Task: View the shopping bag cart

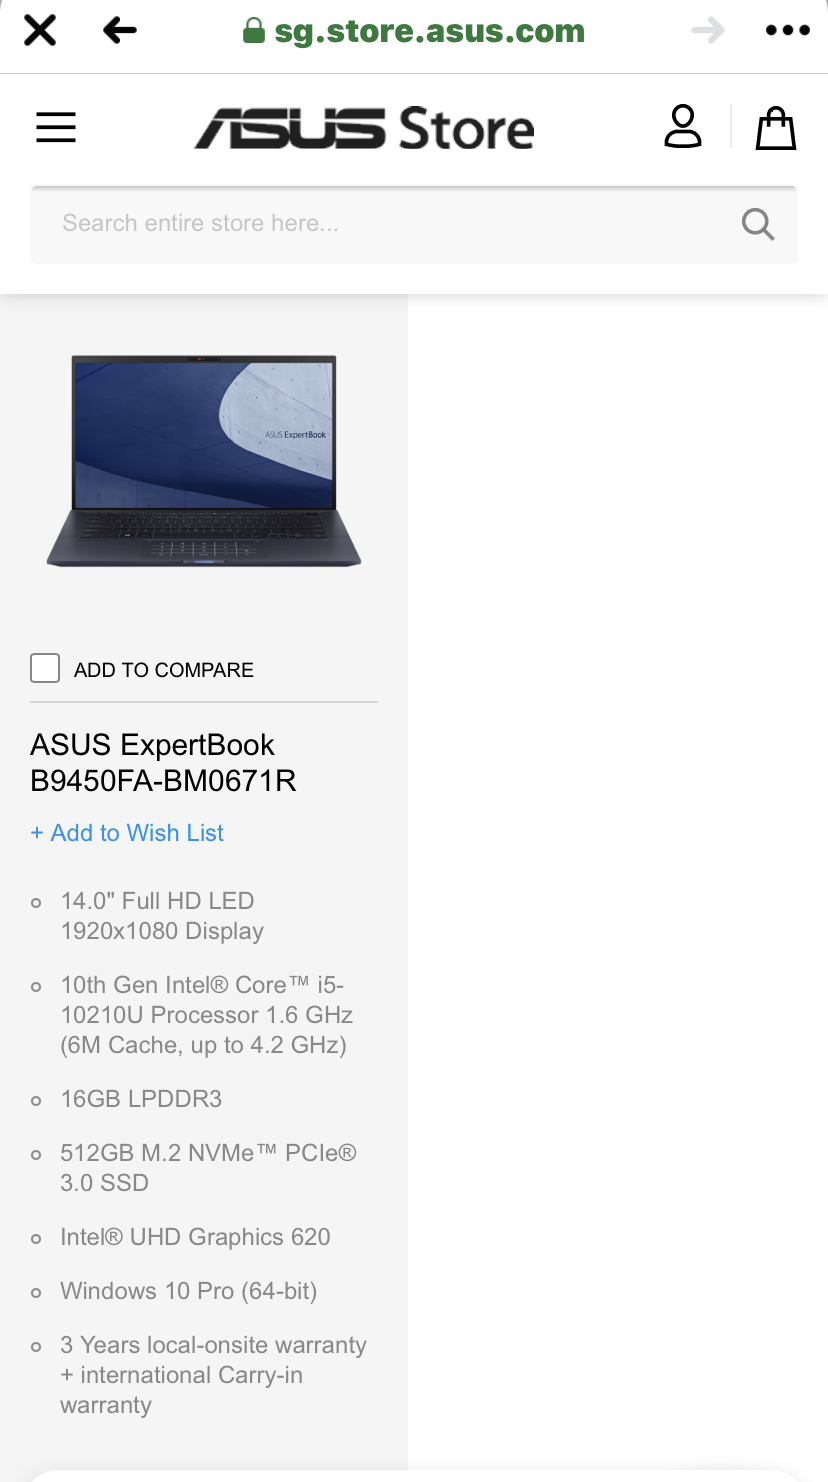Action: [x=776, y=128]
